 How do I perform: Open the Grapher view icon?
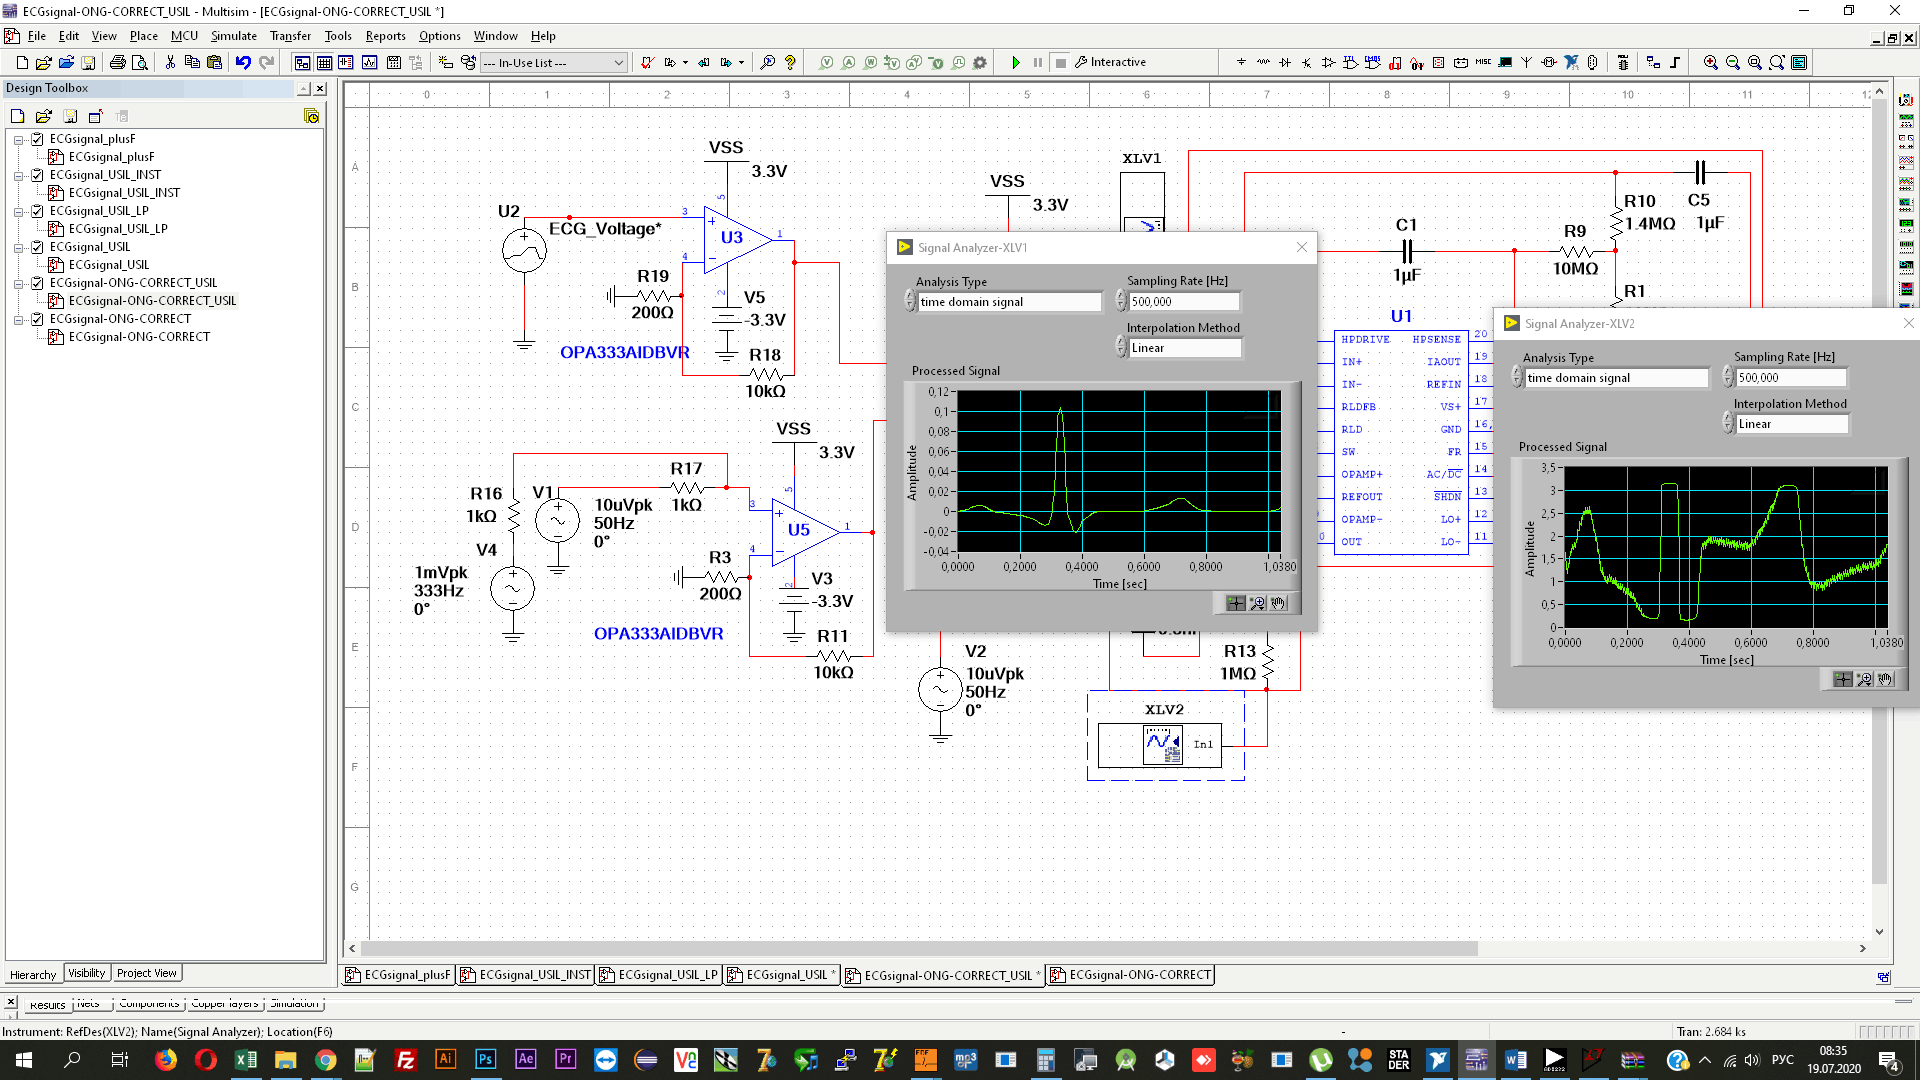tap(369, 62)
